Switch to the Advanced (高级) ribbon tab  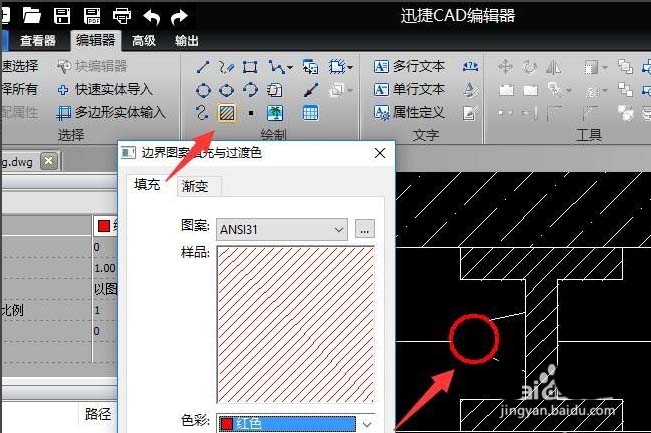(144, 41)
